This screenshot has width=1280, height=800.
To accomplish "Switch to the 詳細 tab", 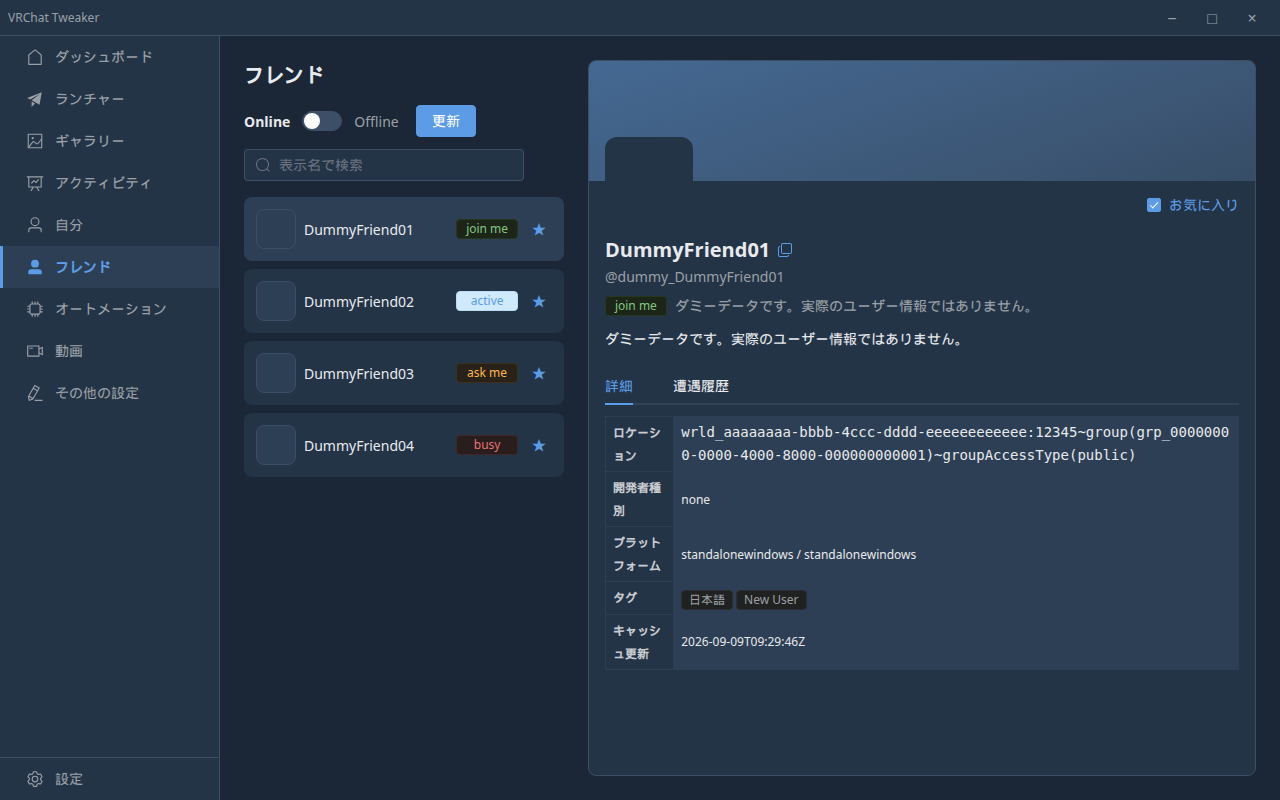I will (619, 386).
